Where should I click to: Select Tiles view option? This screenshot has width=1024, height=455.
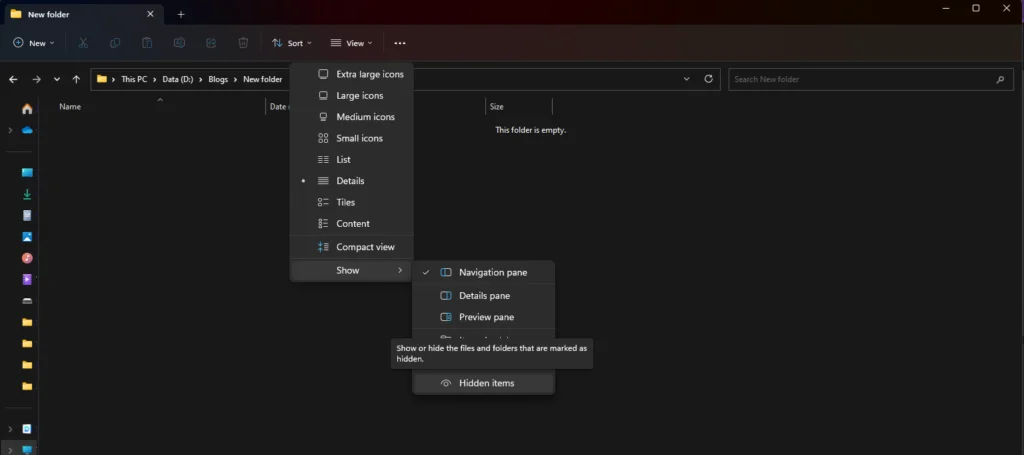[351, 202]
